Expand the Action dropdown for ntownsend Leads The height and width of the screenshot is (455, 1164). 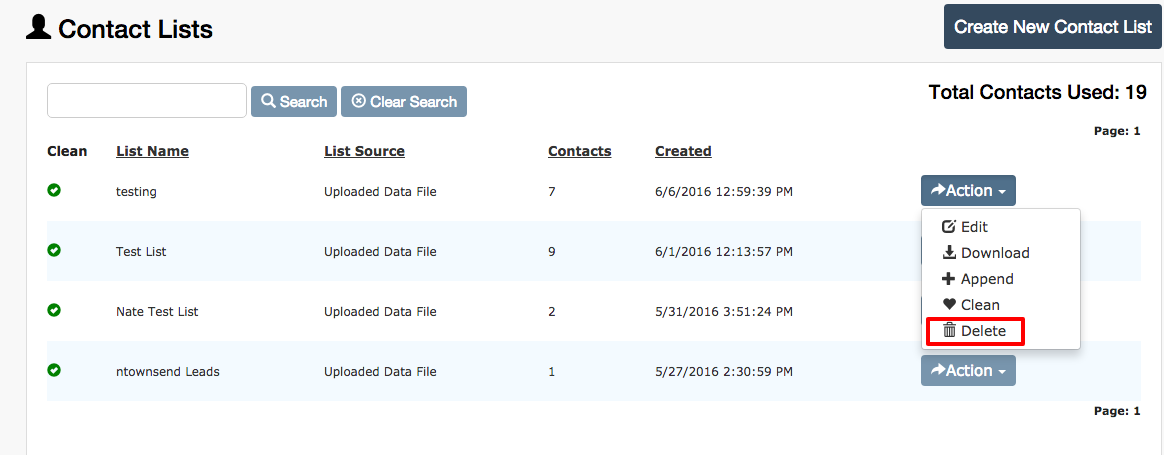(968, 370)
